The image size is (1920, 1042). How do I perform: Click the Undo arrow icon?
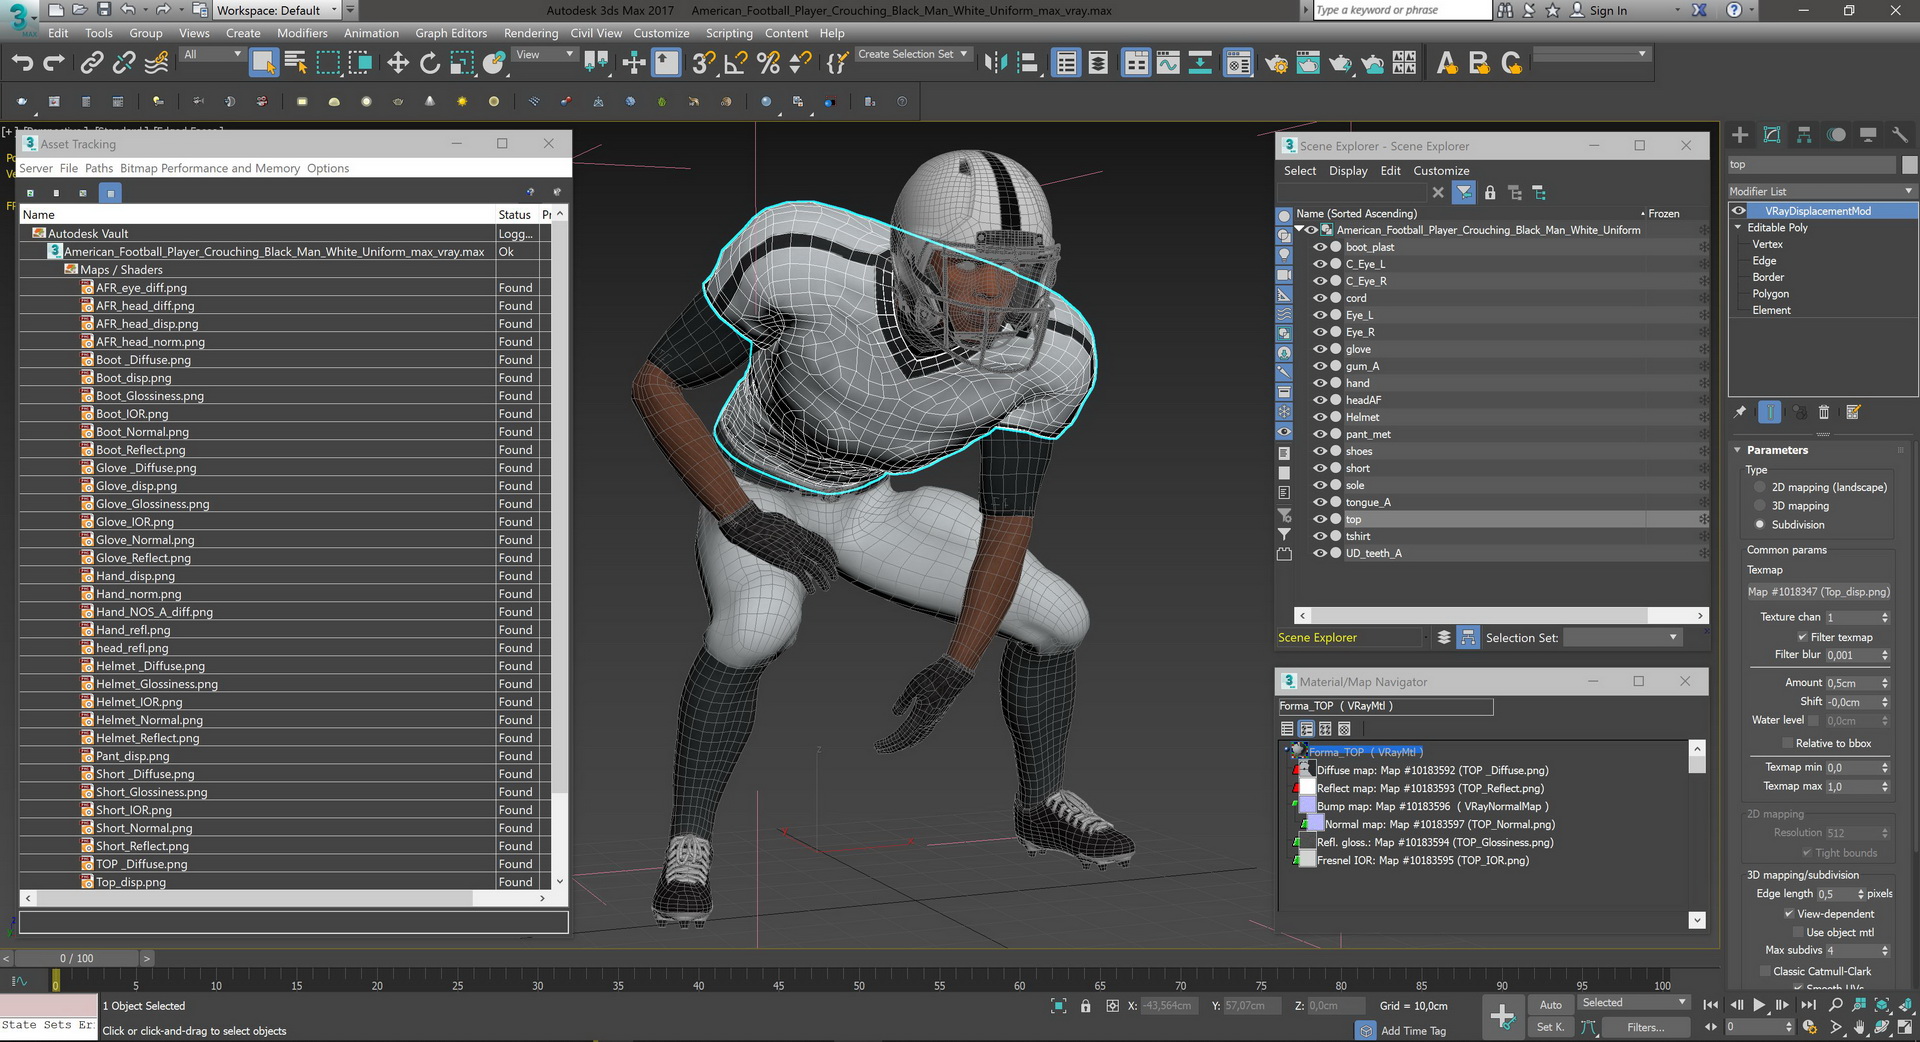coord(22,63)
